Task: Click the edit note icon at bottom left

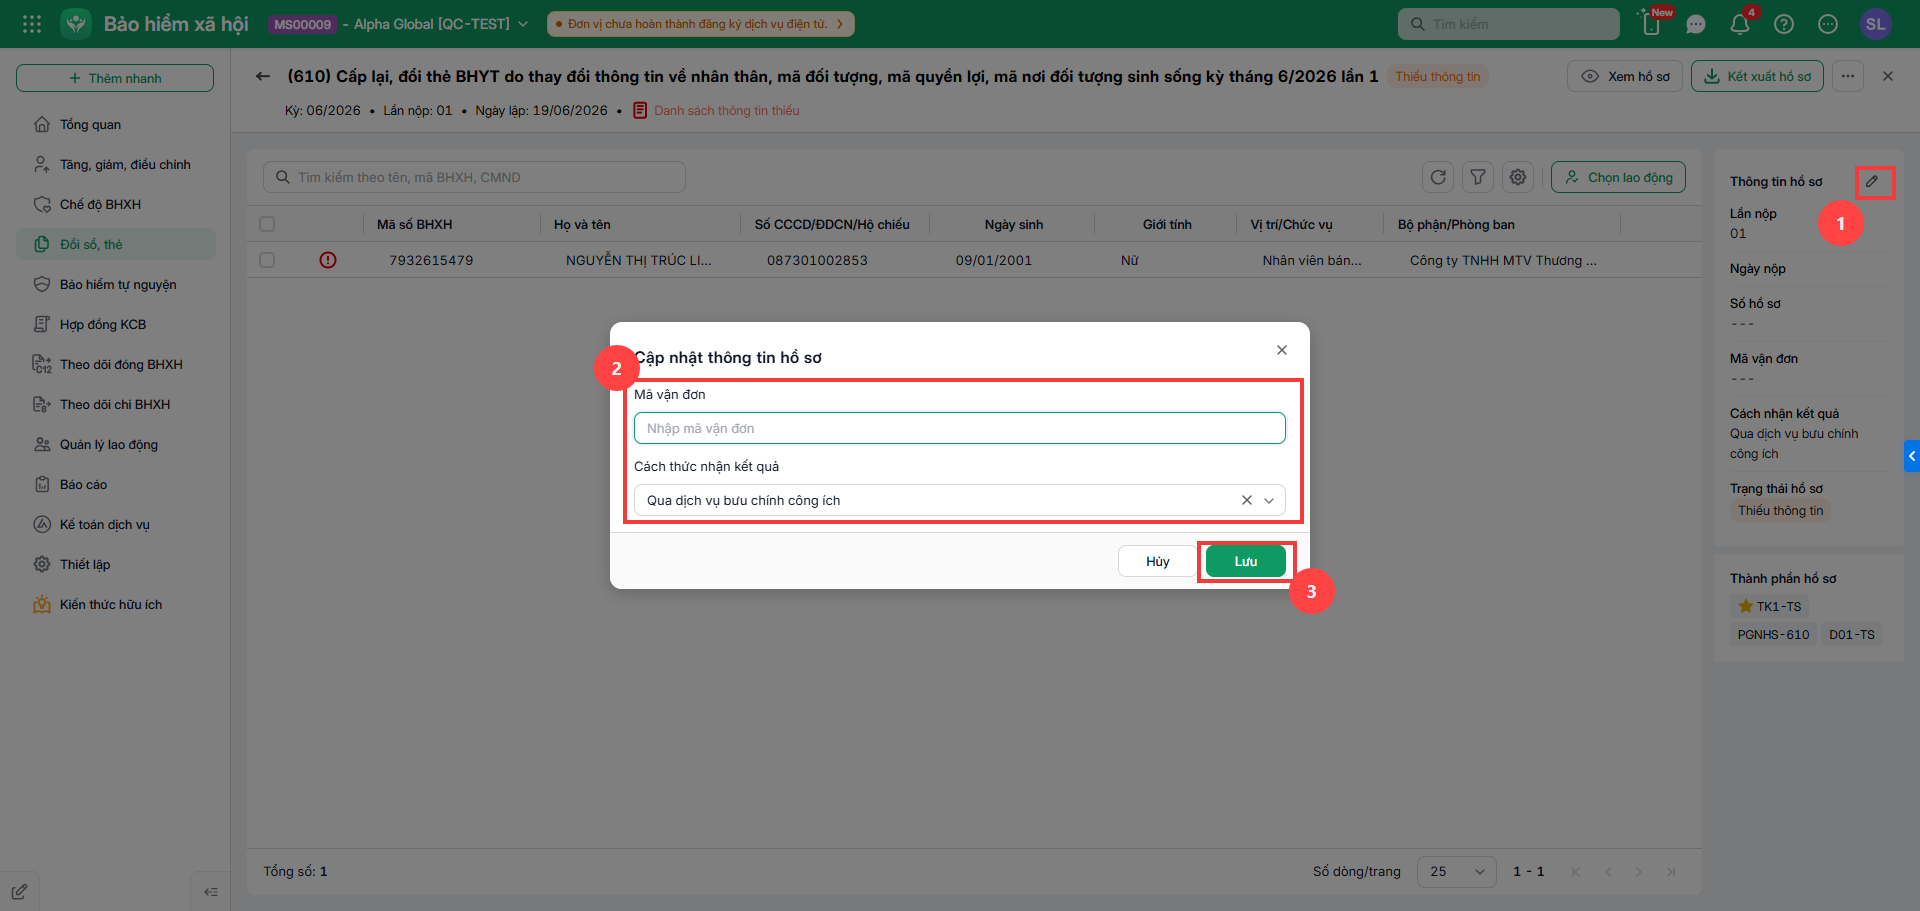Action: (x=19, y=892)
